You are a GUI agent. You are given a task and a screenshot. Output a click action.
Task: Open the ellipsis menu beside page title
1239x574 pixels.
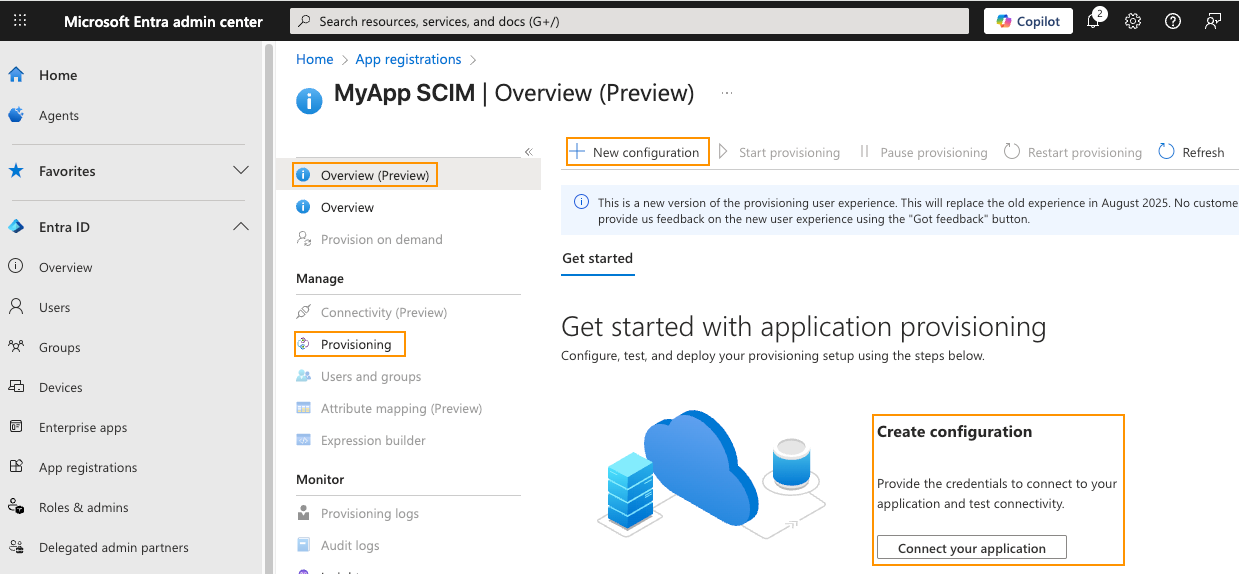[x=727, y=93]
